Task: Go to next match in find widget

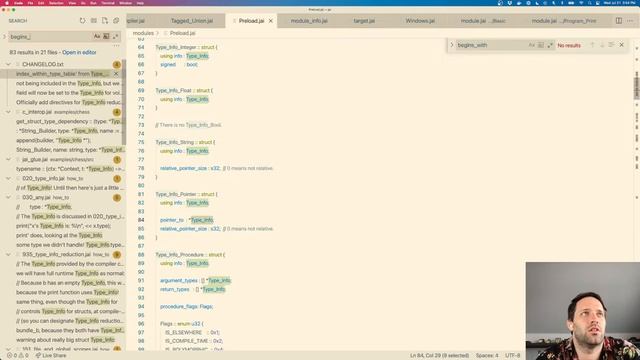Action: 602,45
